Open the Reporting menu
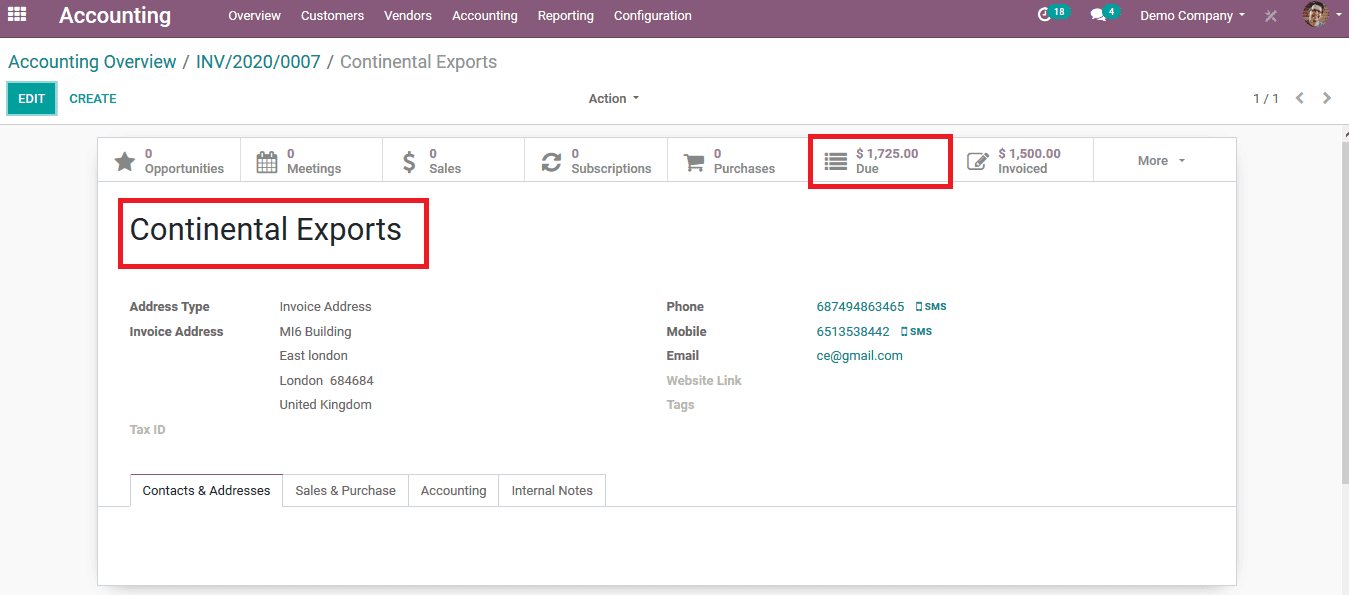1349x595 pixels. click(566, 15)
